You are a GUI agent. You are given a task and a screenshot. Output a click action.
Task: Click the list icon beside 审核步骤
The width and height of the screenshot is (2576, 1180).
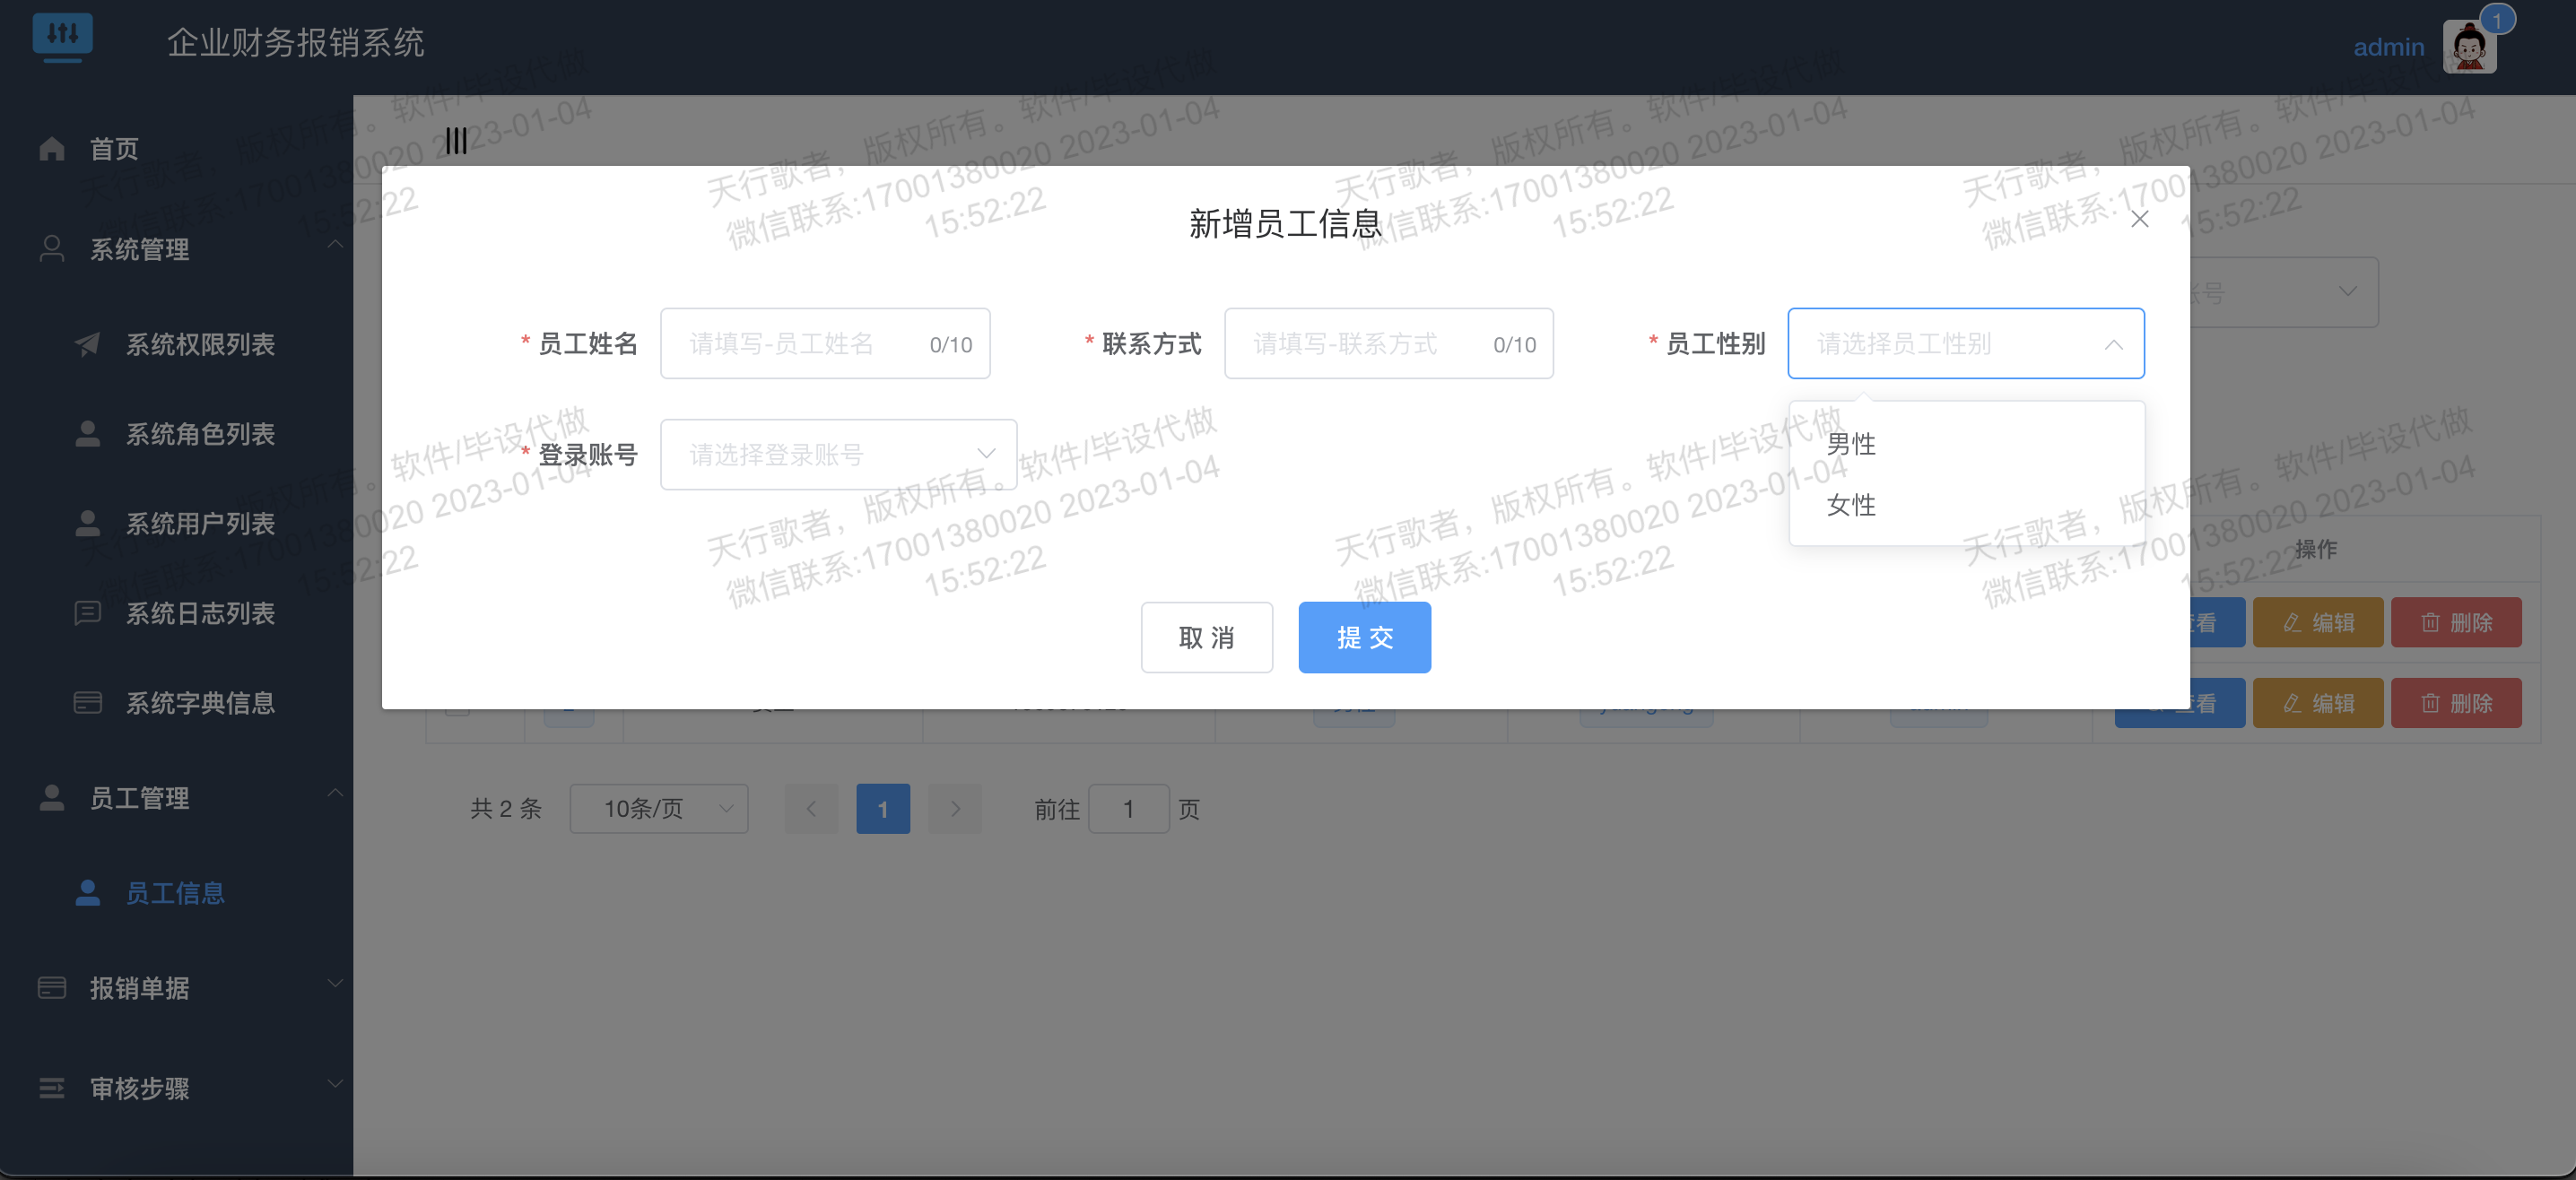pyautogui.click(x=52, y=1088)
